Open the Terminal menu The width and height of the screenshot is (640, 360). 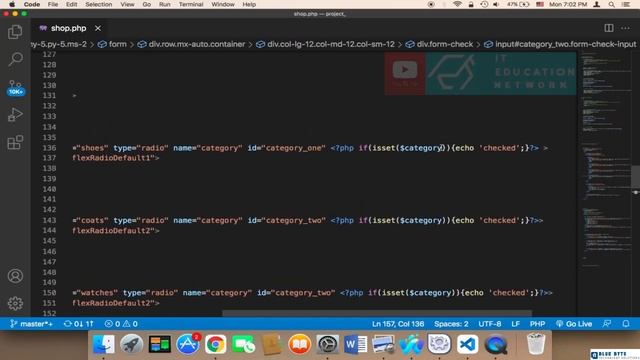click(191, 4)
